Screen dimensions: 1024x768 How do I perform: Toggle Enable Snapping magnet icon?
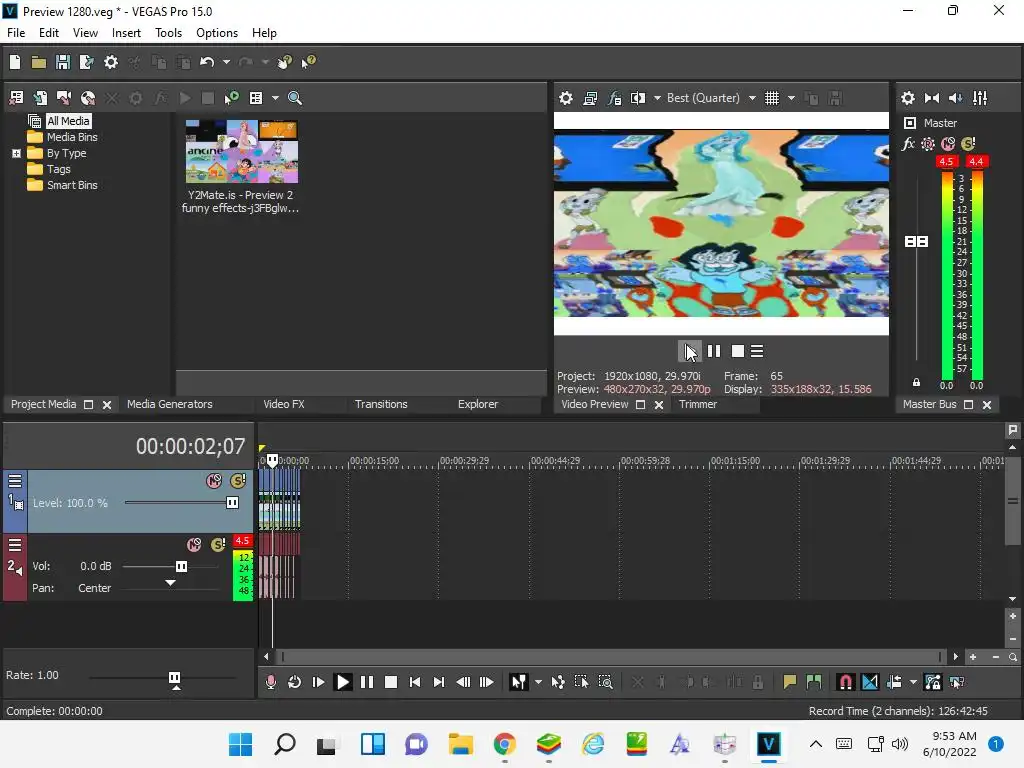[845, 682]
